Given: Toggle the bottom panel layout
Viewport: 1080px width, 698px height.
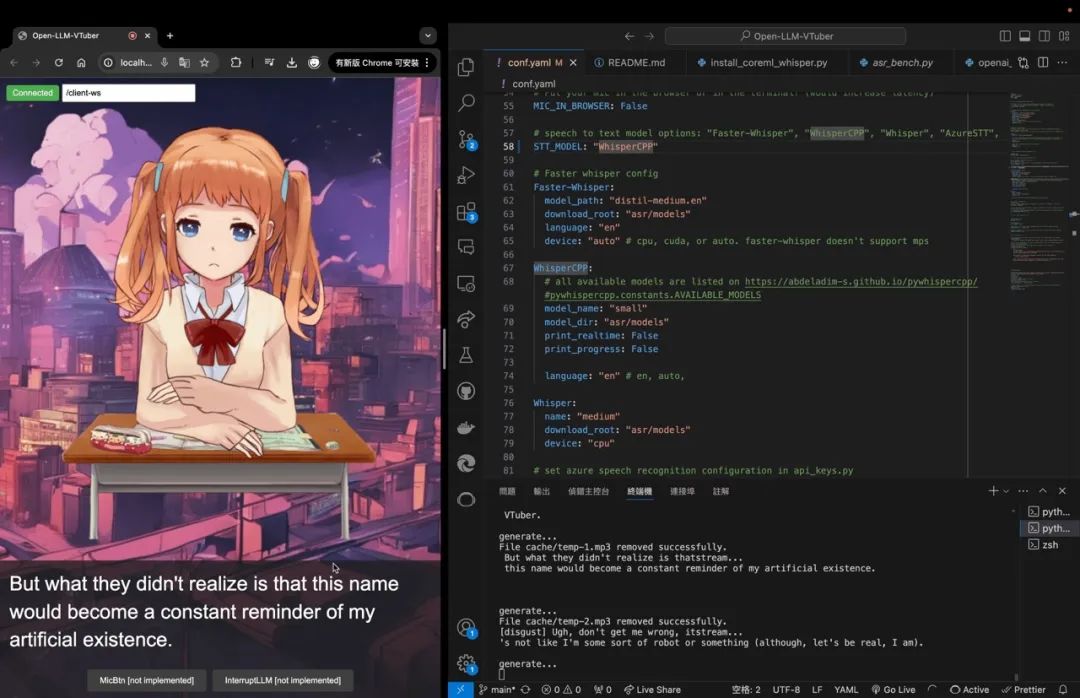Looking at the screenshot, I should click(x=1025, y=36).
